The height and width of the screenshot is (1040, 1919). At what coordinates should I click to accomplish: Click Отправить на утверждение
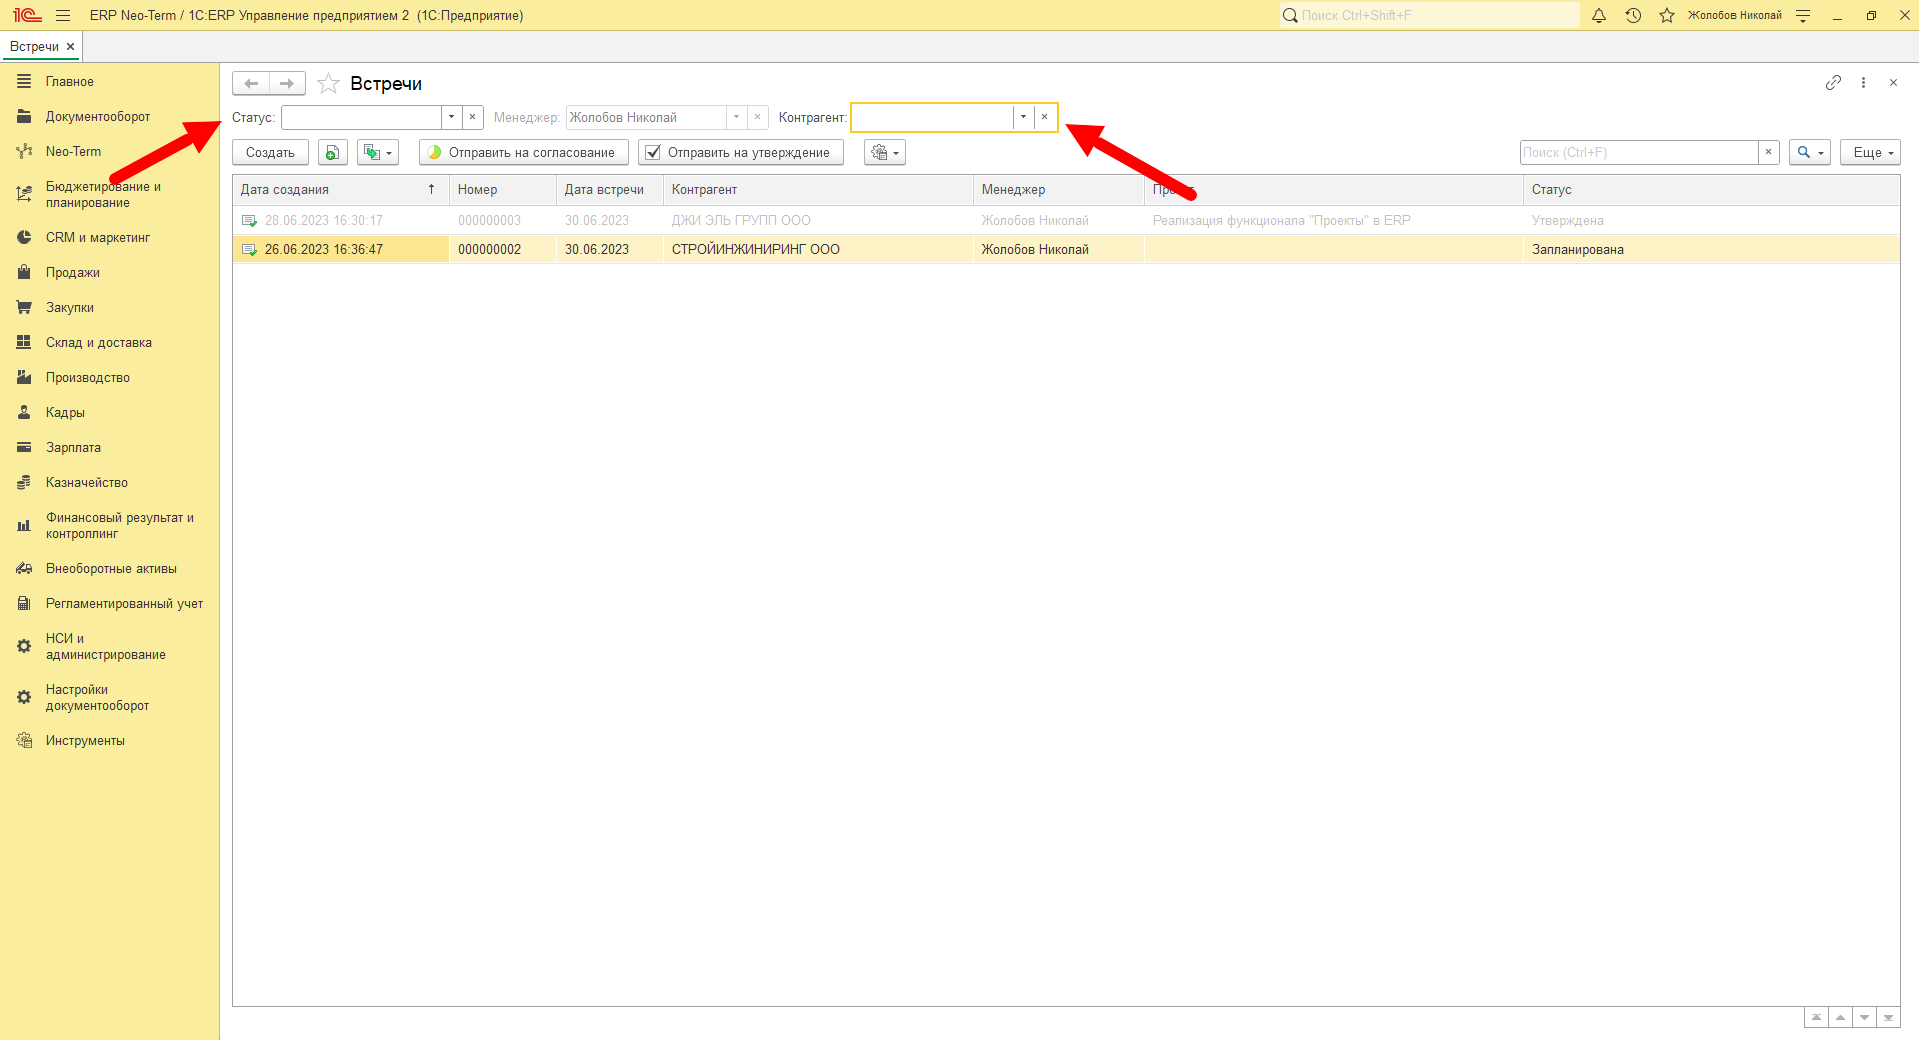pyautogui.click(x=741, y=152)
